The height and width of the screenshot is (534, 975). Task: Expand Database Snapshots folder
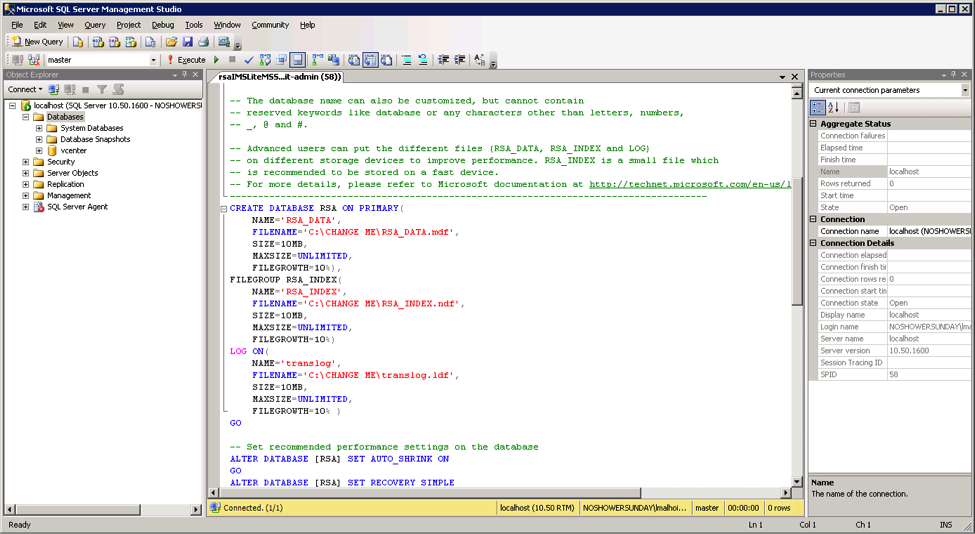tap(39, 139)
